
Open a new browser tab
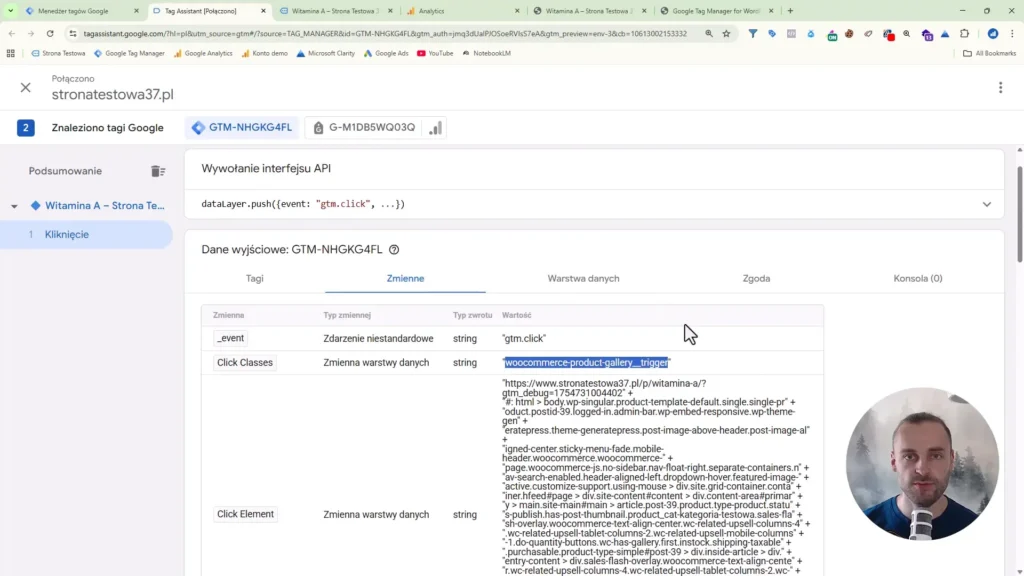[790, 11]
